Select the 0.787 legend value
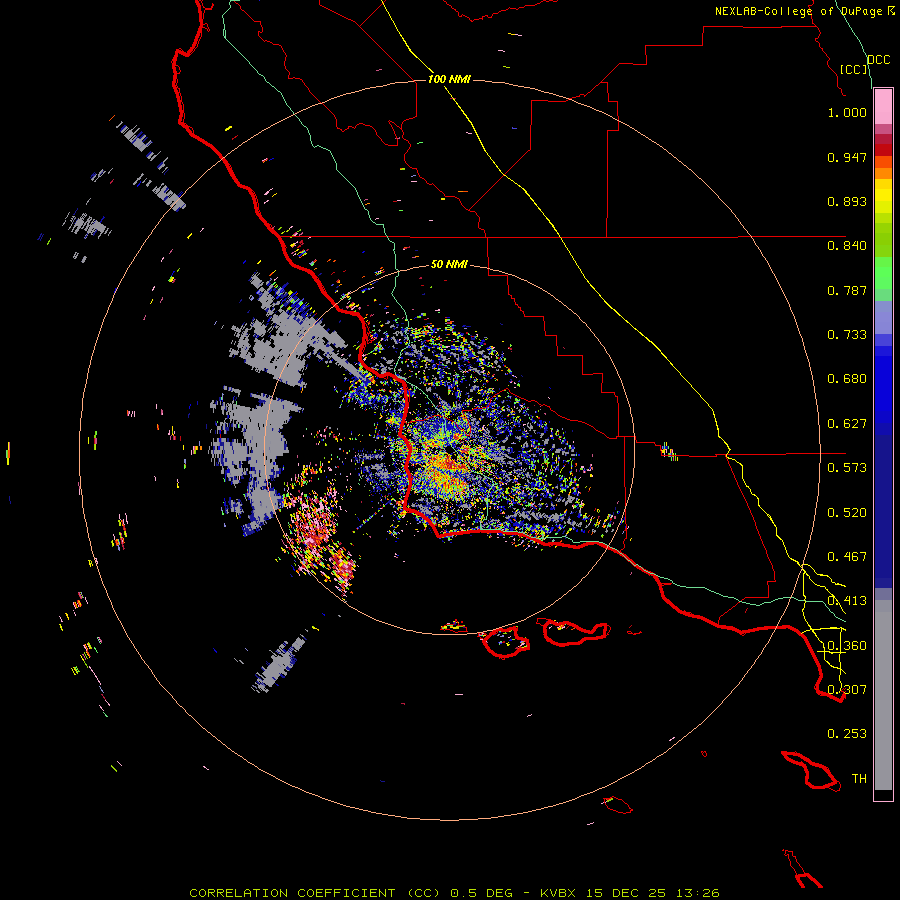This screenshot has width=900, height=900. pyautogui.click(x=847, y=290)
